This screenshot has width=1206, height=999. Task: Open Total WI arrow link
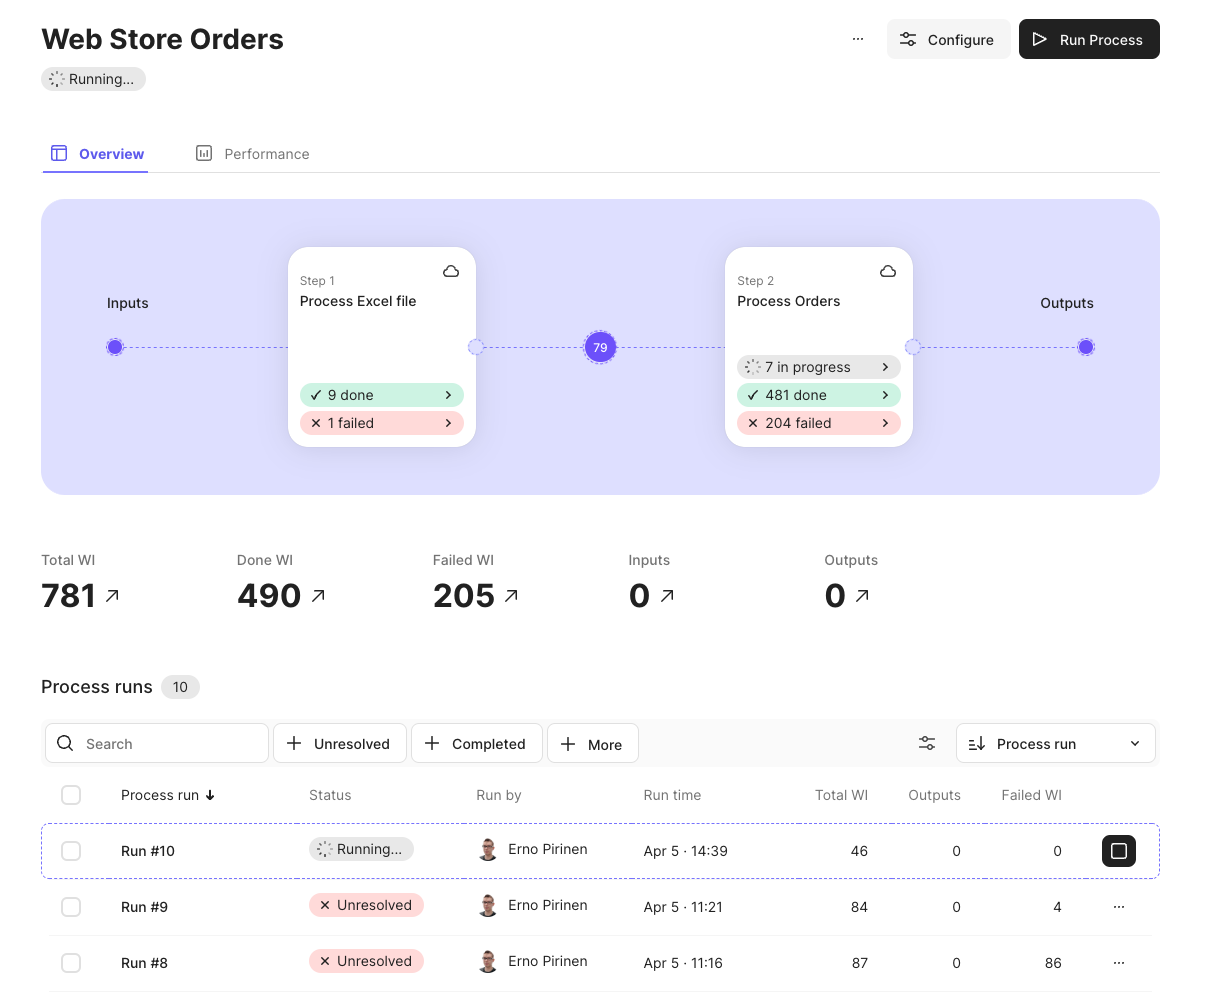pyautogui.click(x=112, y=595)
